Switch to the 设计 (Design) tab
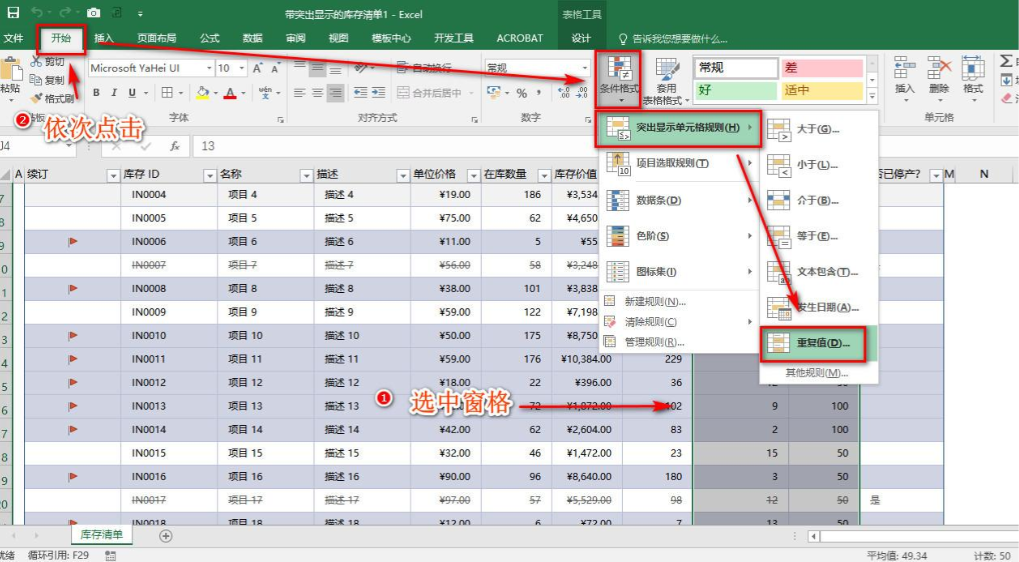This screenshot has width=1019, height=562. (581, 38)
